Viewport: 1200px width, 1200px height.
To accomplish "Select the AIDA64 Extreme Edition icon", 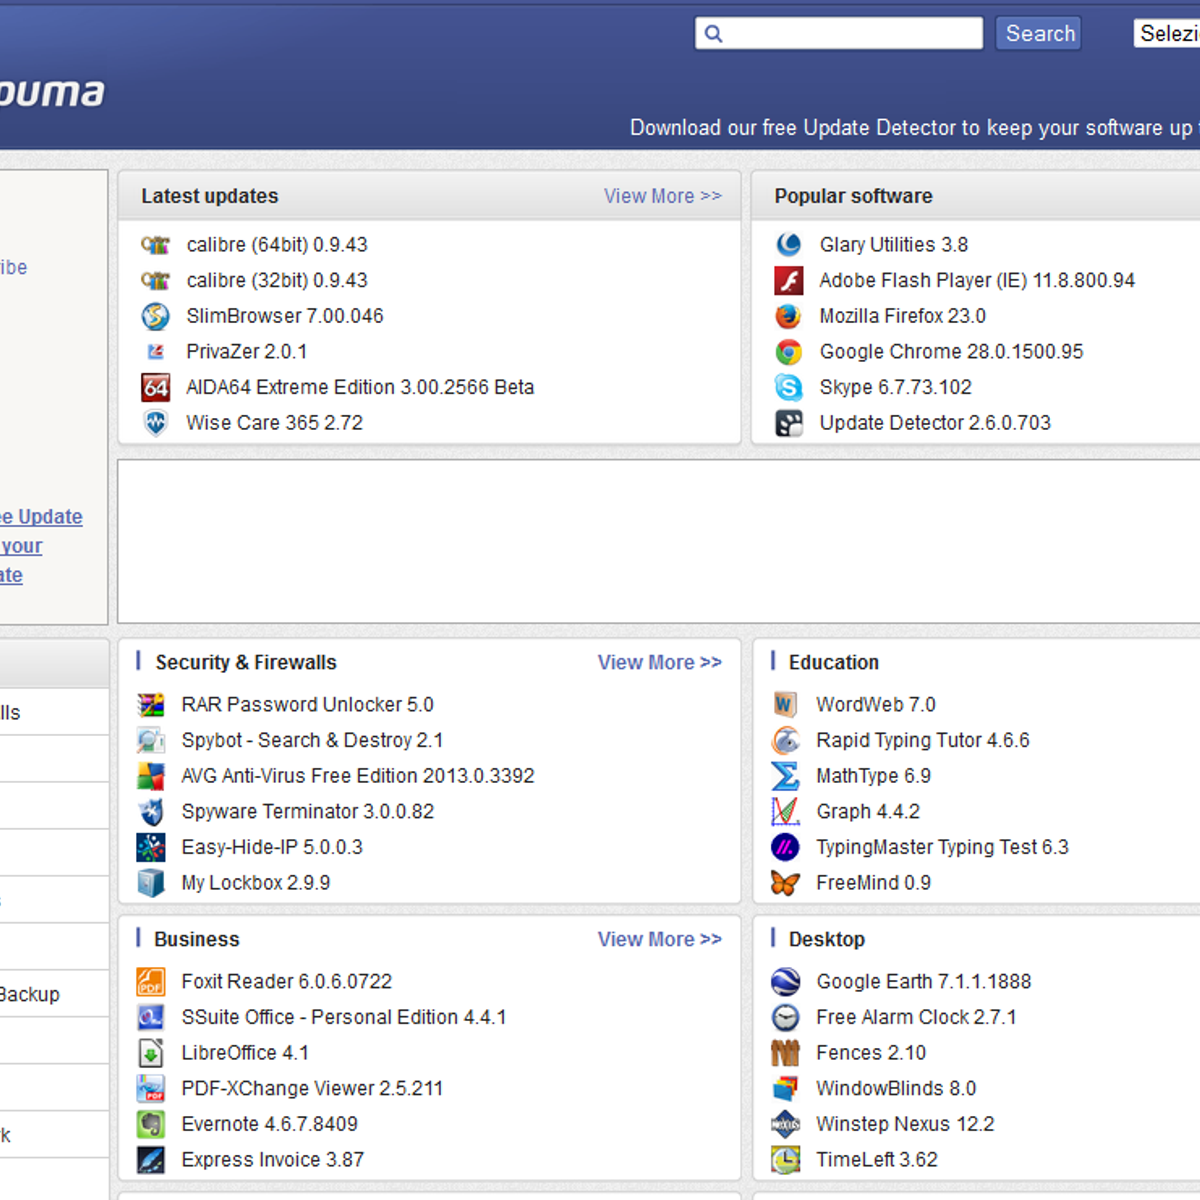I will (x=155, y=387).
